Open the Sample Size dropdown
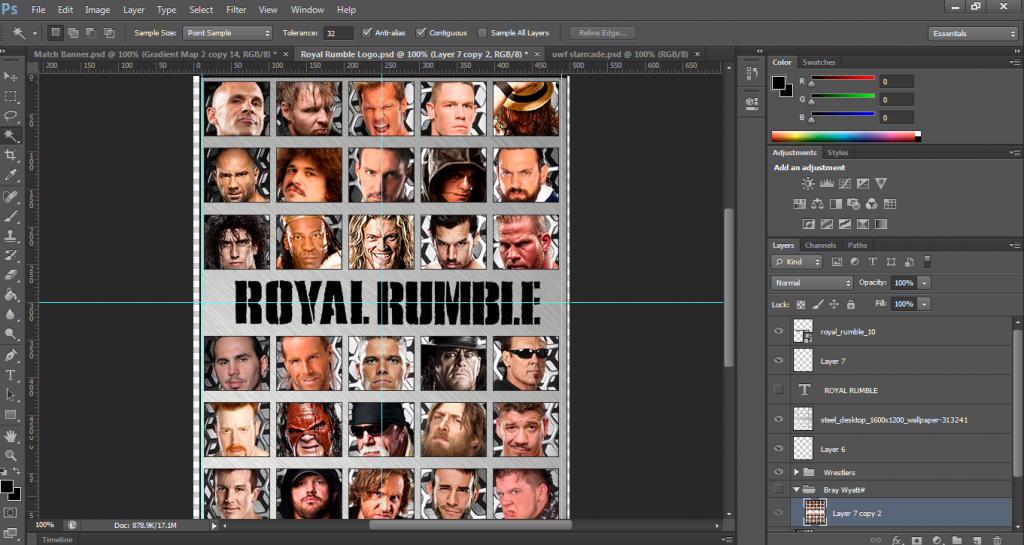 [227, 33]
